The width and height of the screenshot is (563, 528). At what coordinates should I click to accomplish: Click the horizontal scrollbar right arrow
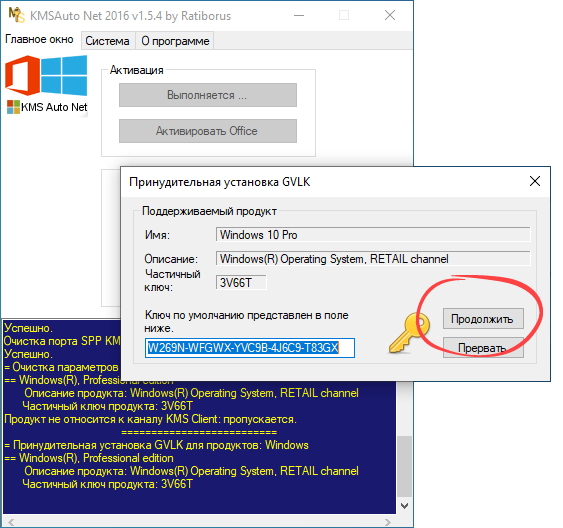[x=388, y=522]
